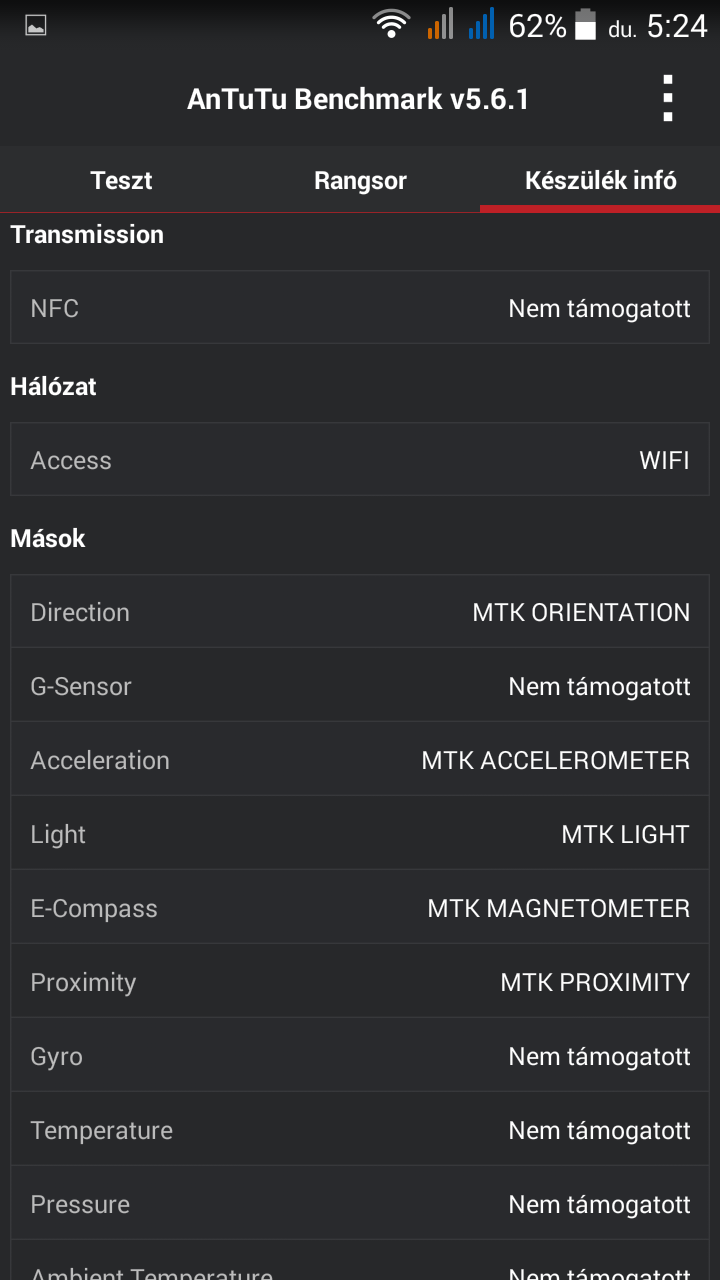This screenshot has height=1280, width=720.
Task: Tap the Temperature row
Action: pos(360,1130)
